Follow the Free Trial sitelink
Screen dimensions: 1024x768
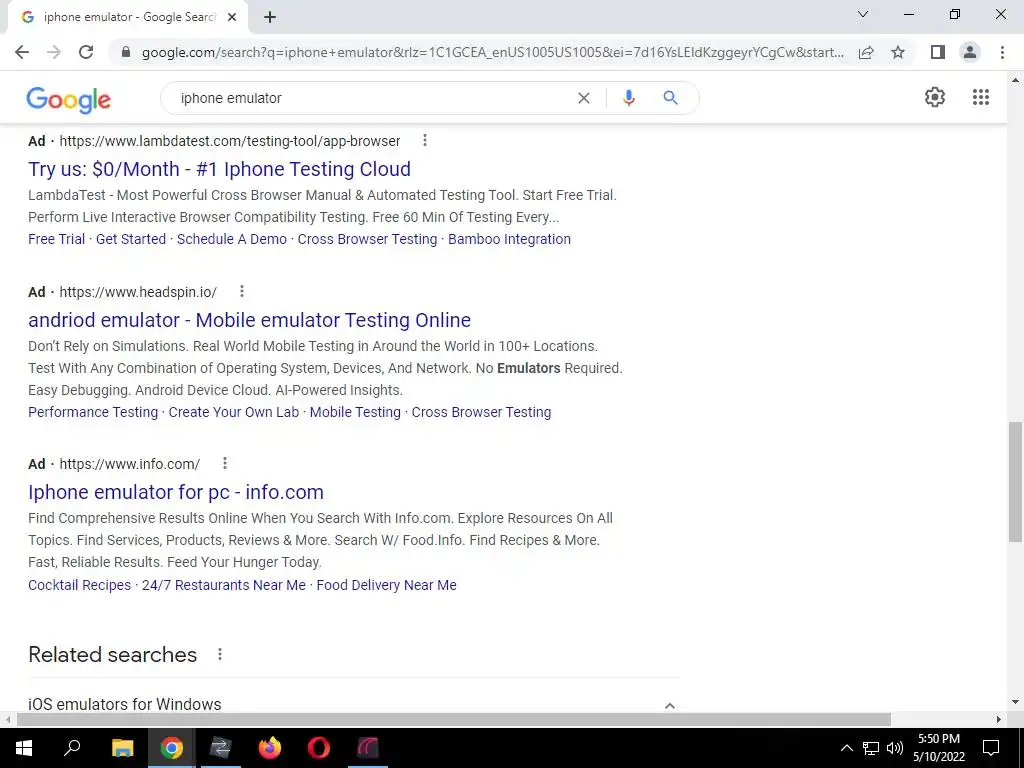pos(56,239)
